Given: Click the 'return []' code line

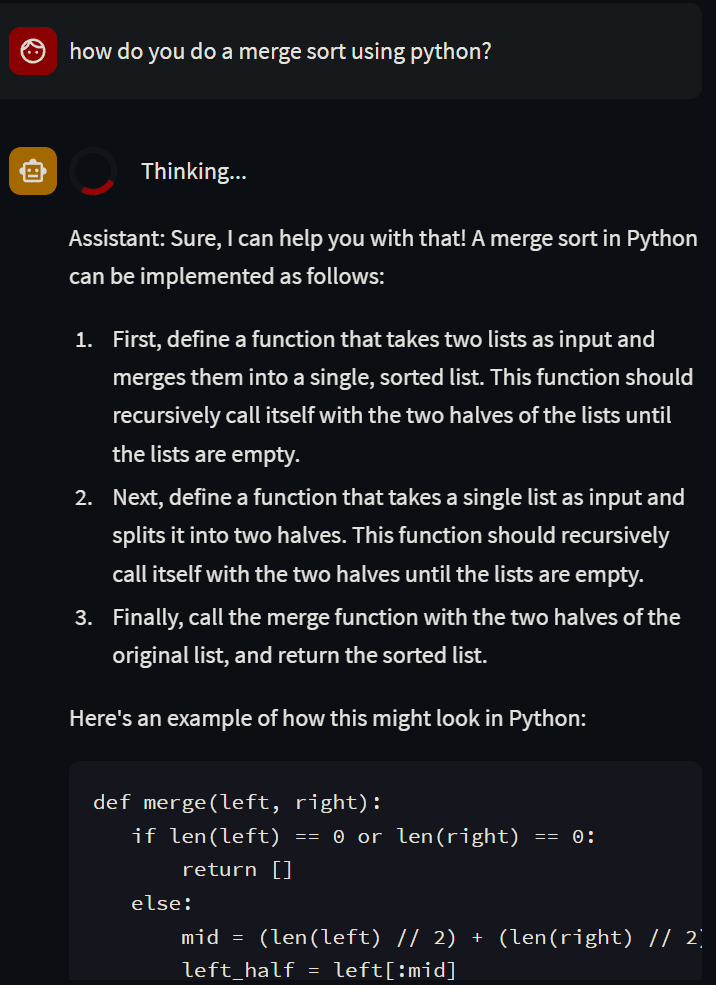Looking at the screenshot, I should 237,869.
